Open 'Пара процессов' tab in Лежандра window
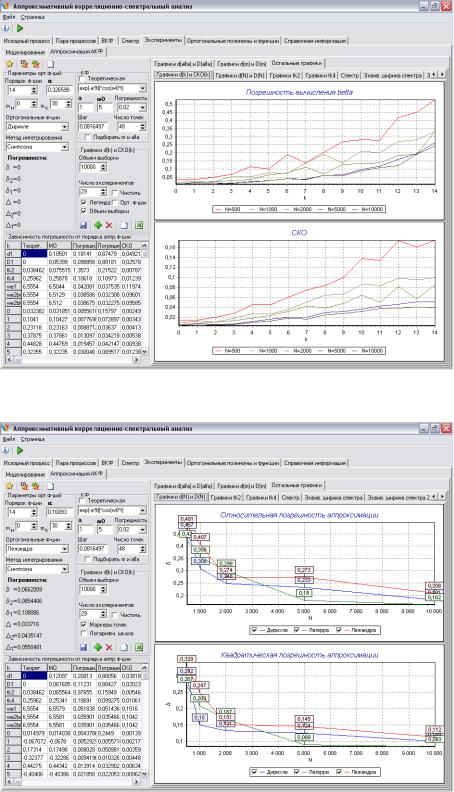This screenshot has height=792, width=454. 76,463
